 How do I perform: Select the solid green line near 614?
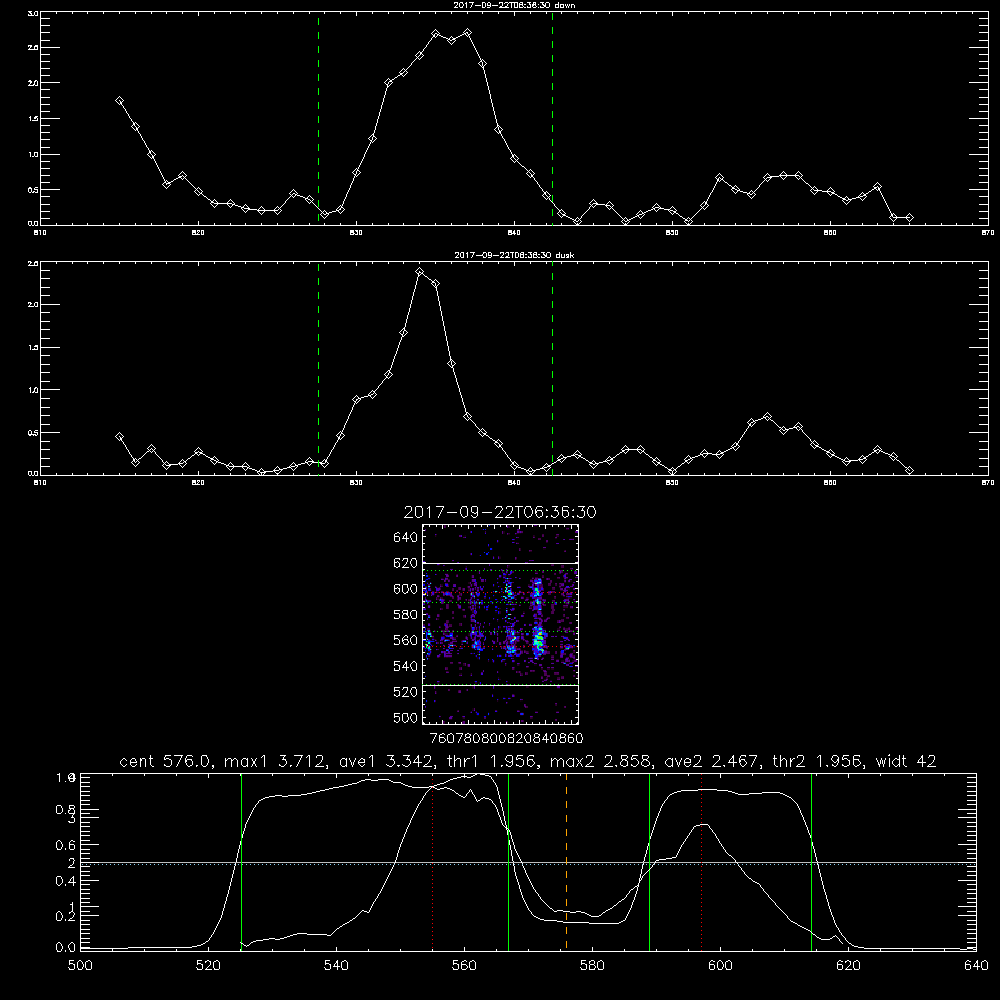click(811, 862)
